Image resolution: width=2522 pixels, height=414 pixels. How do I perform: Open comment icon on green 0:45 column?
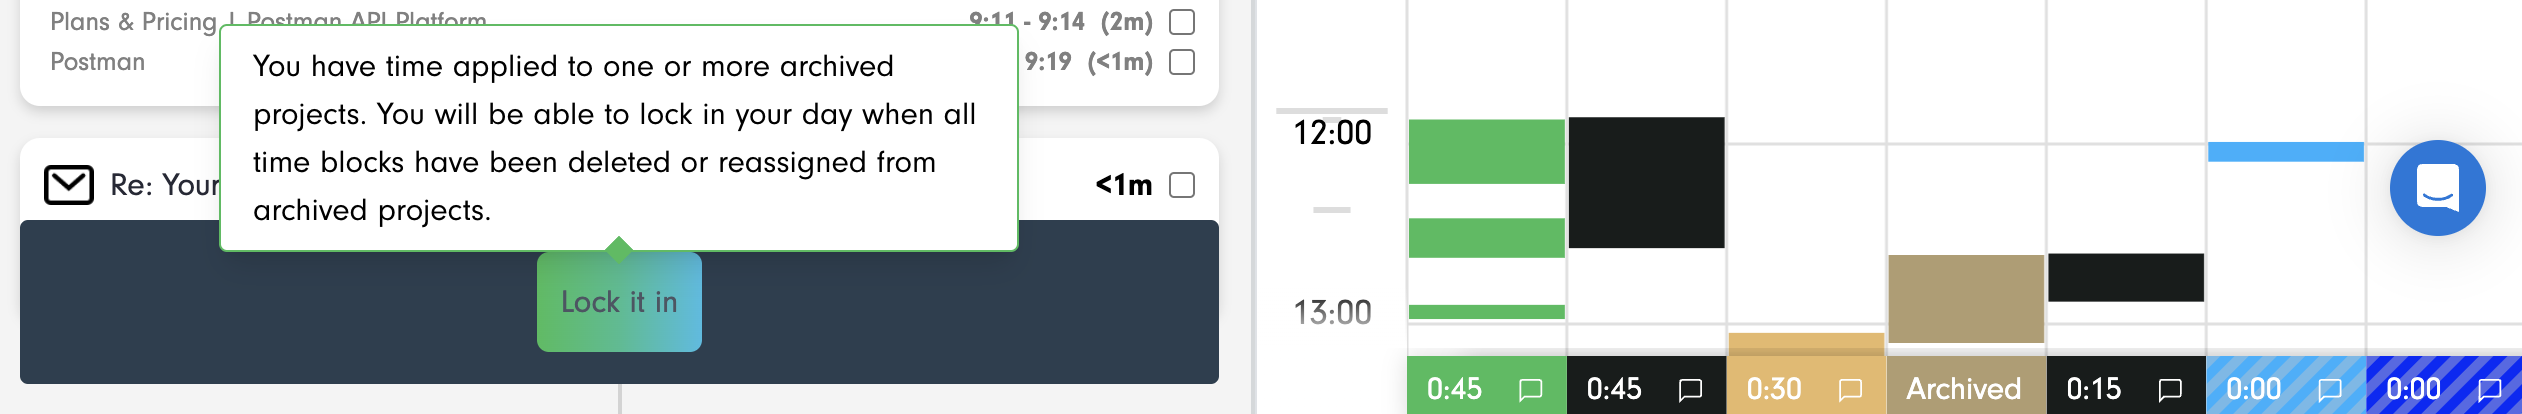click(x=1530, y=389)
